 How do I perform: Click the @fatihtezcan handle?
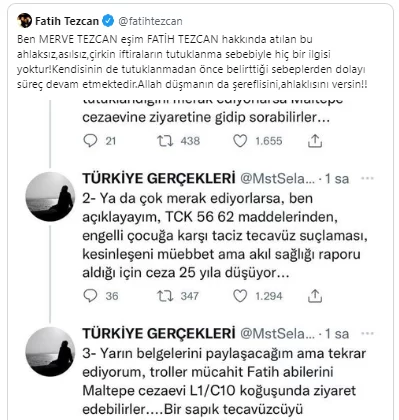[x=150, y=21]
